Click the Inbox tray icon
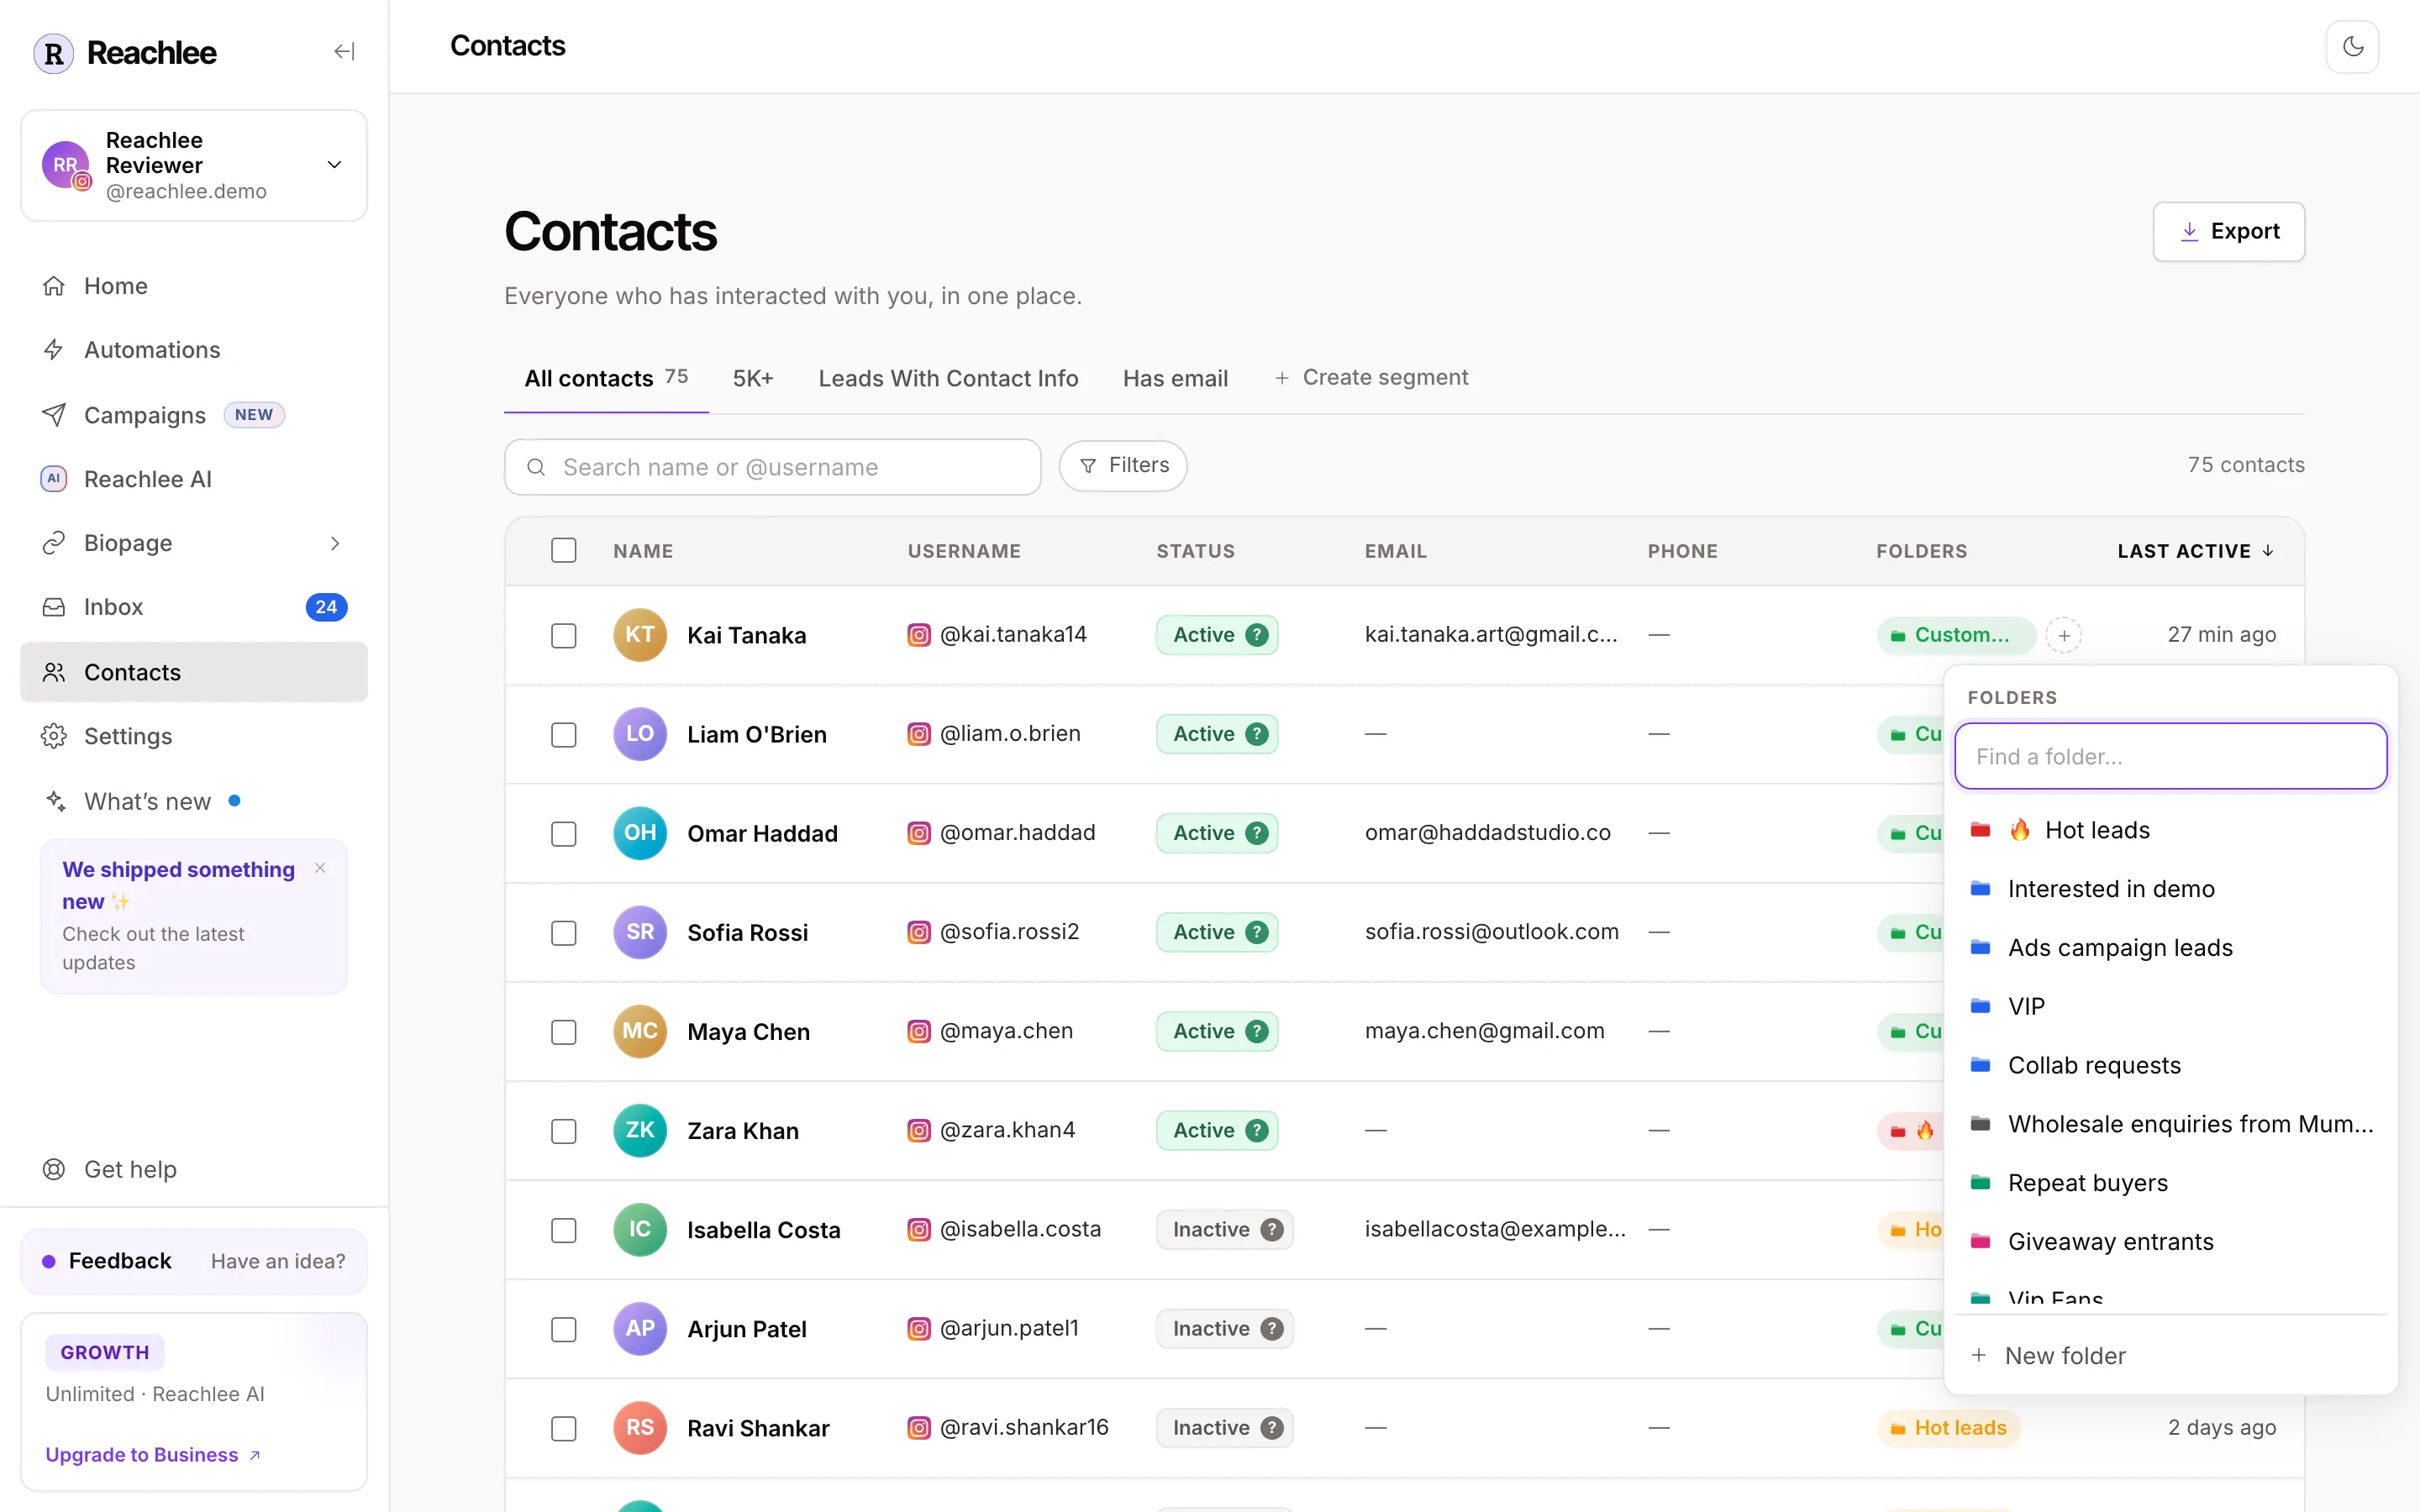This screenshot has height=1512, width=2420. [x=54, y=607]
